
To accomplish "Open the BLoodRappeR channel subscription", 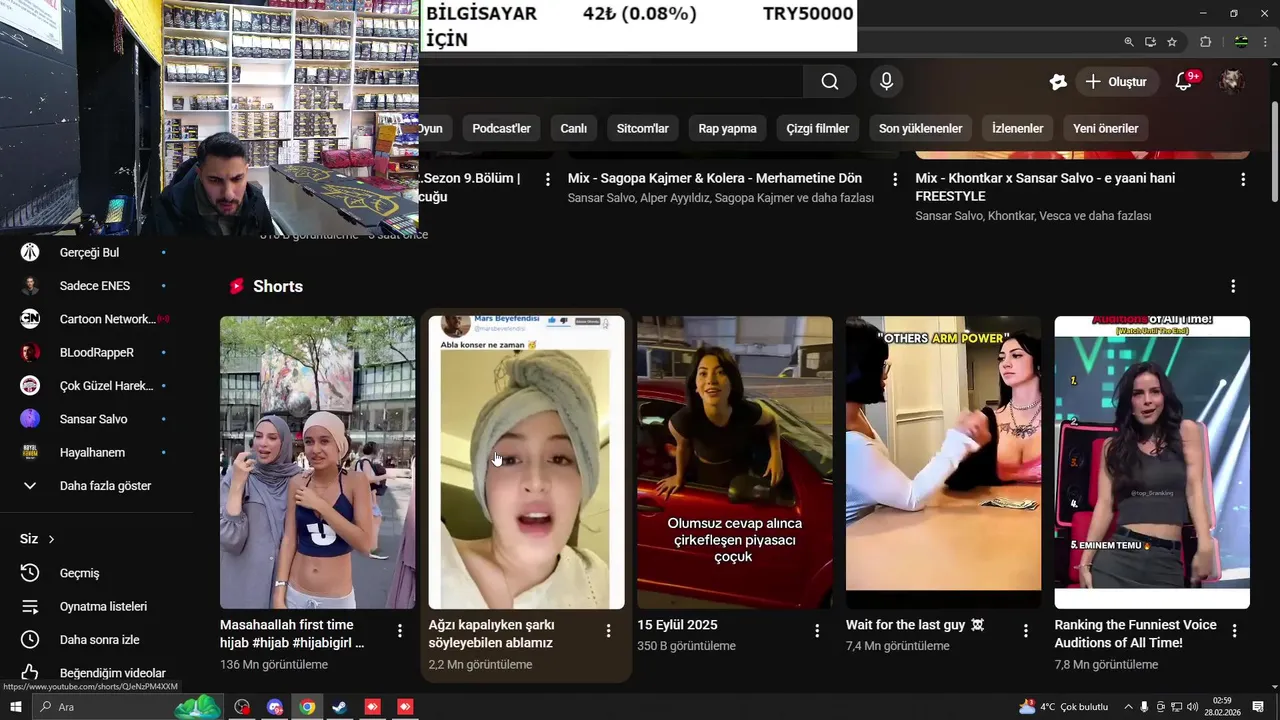I will click(95, 353).
